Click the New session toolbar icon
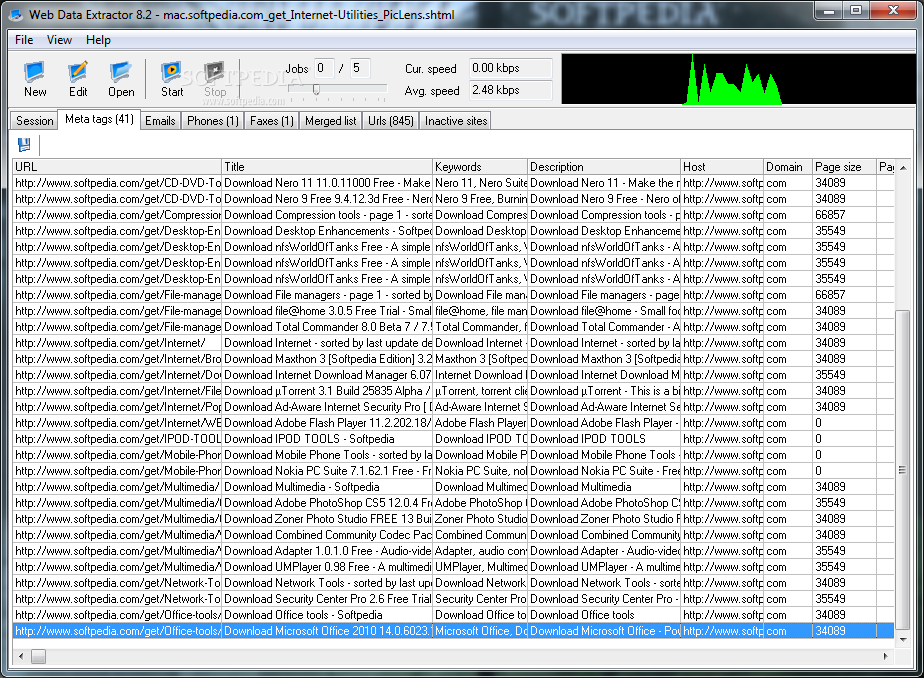This screenshot has height=678, width=924. click(x=34, y=71)
